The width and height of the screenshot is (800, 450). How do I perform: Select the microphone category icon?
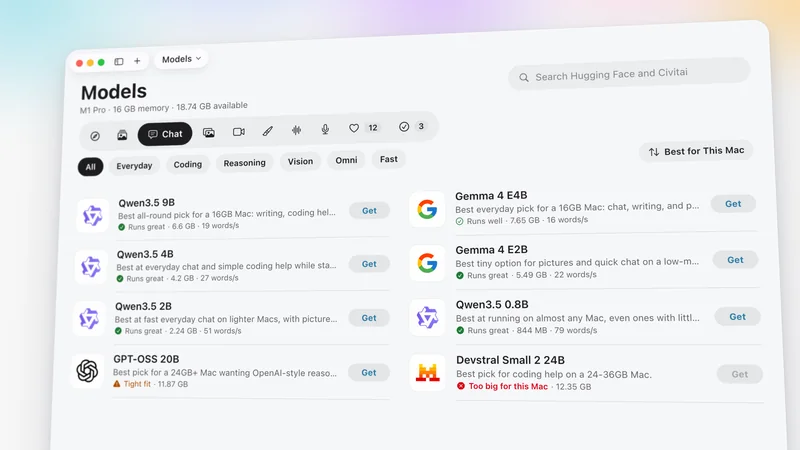click(325, 129)
